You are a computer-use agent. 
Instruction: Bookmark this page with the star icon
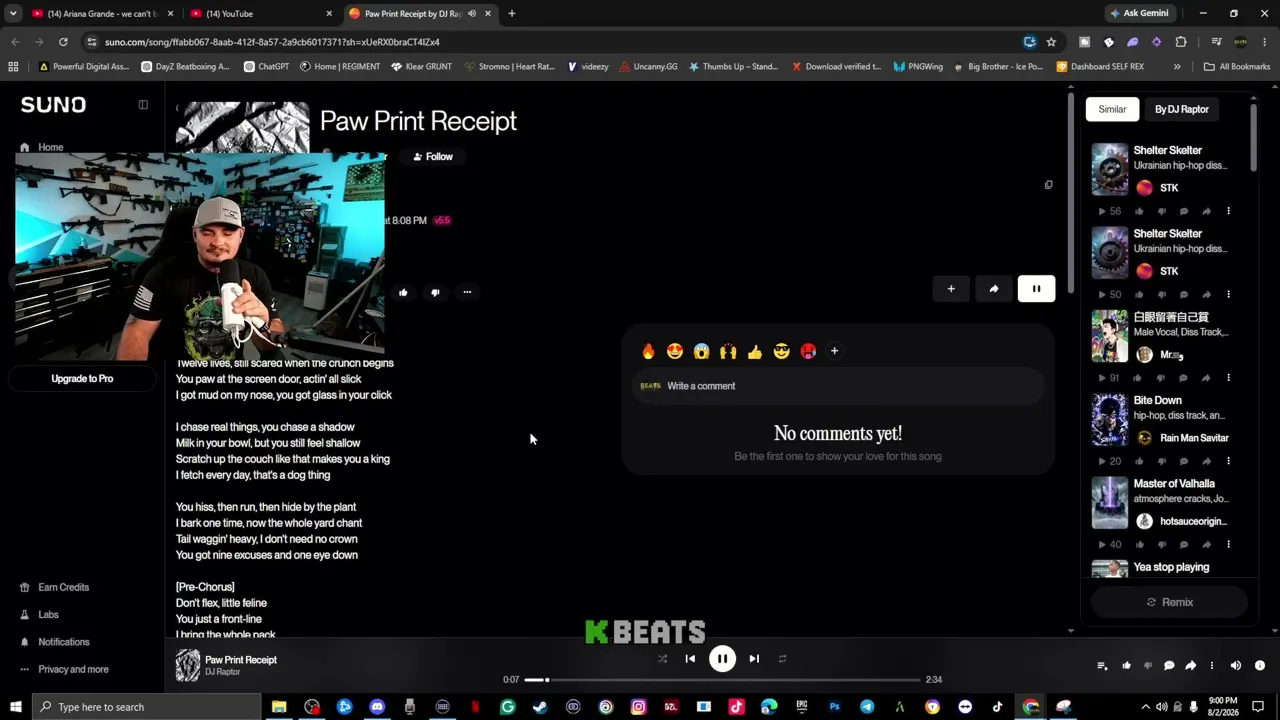click(1051, 42)
